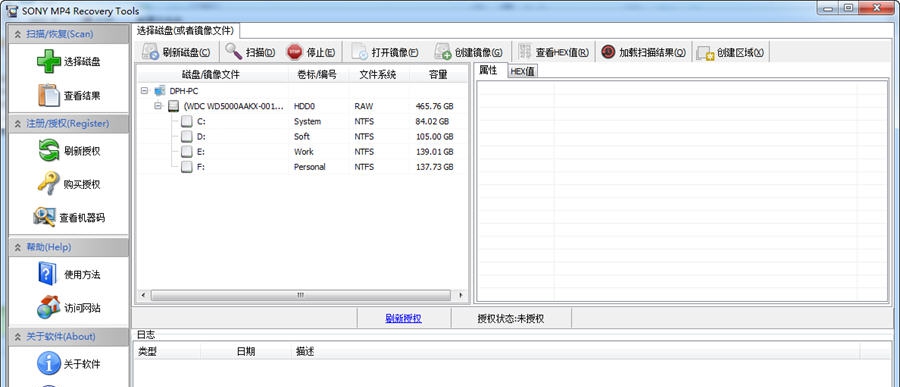The width and height of the screenshot is (900, 387).
Task: Select the 84.02 GB capacity cell
Action: [432, 122]
